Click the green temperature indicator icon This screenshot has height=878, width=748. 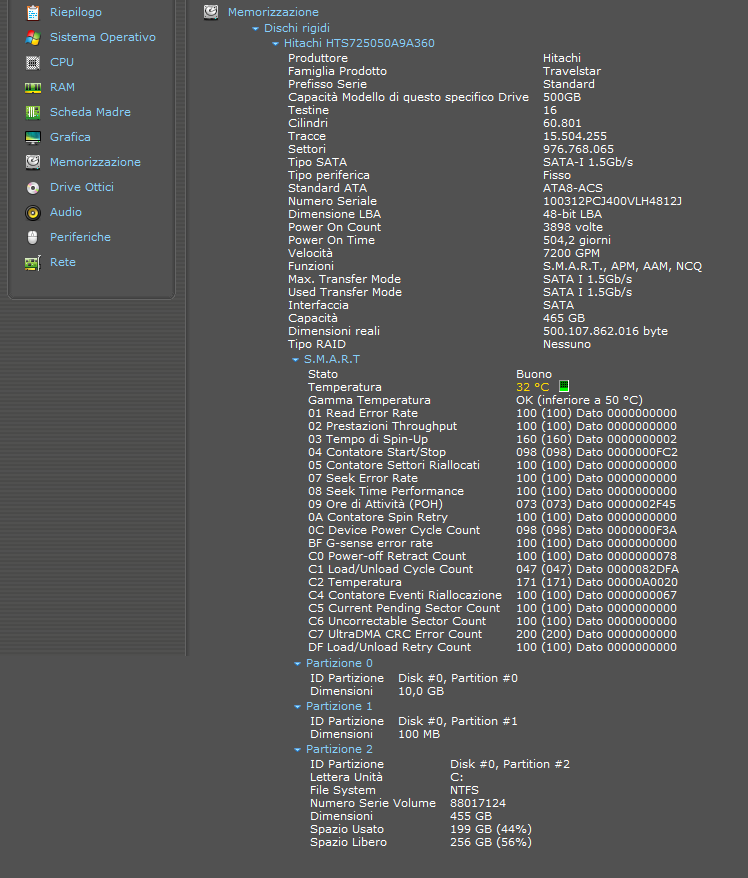coord(564,386)
